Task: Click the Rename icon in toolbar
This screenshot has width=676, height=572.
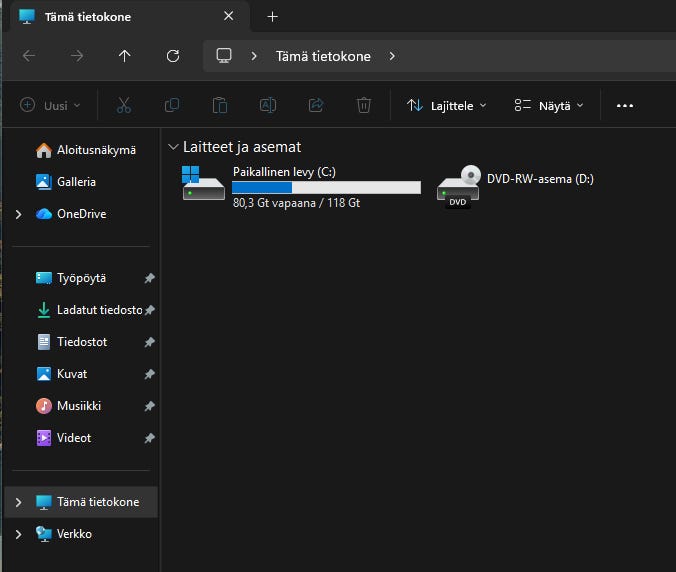Action: pos(268,105)
